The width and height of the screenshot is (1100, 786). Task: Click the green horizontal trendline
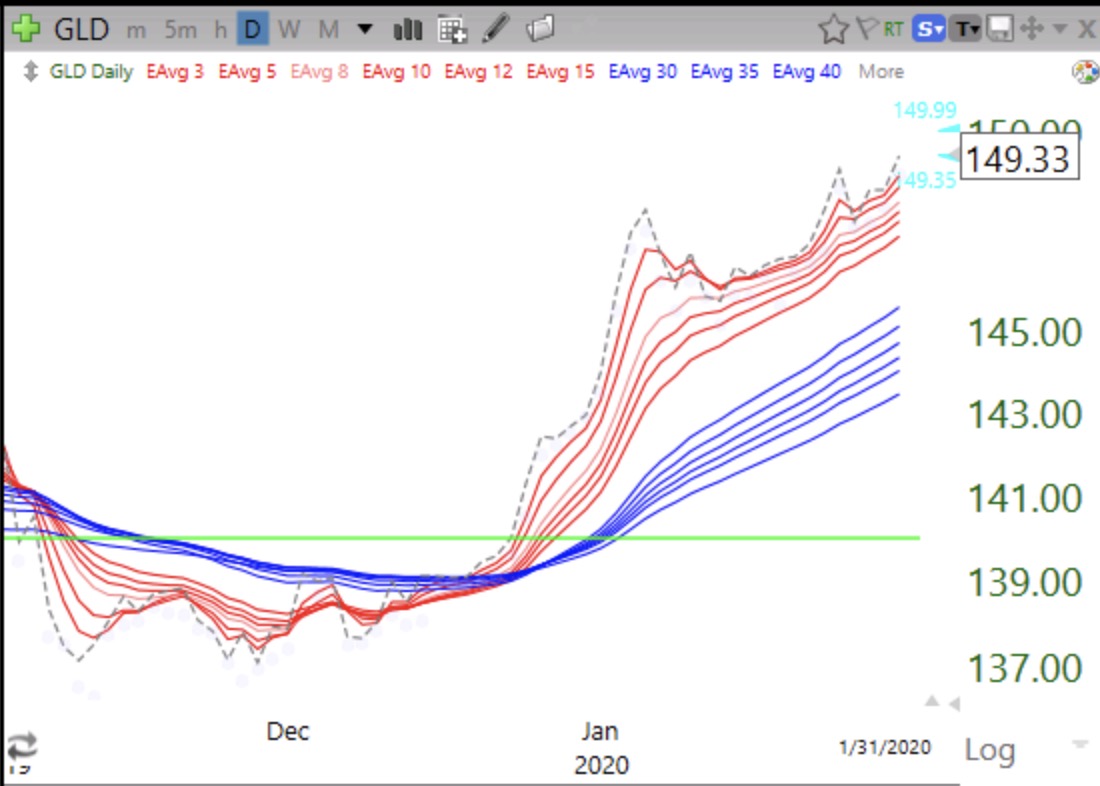[x=462, y=538]
